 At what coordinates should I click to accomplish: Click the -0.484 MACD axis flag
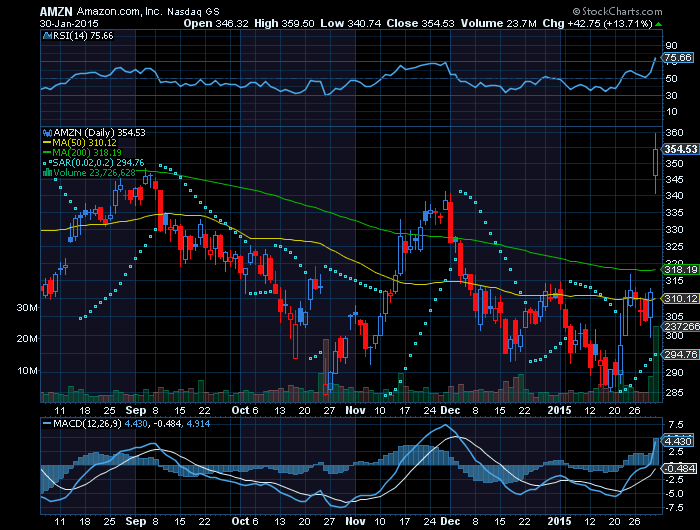(679, 468)
